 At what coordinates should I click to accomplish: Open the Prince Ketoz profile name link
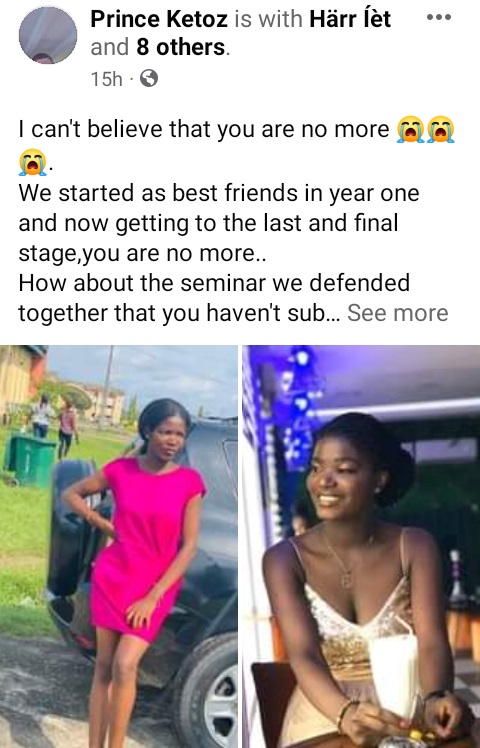tap(159, 20)
